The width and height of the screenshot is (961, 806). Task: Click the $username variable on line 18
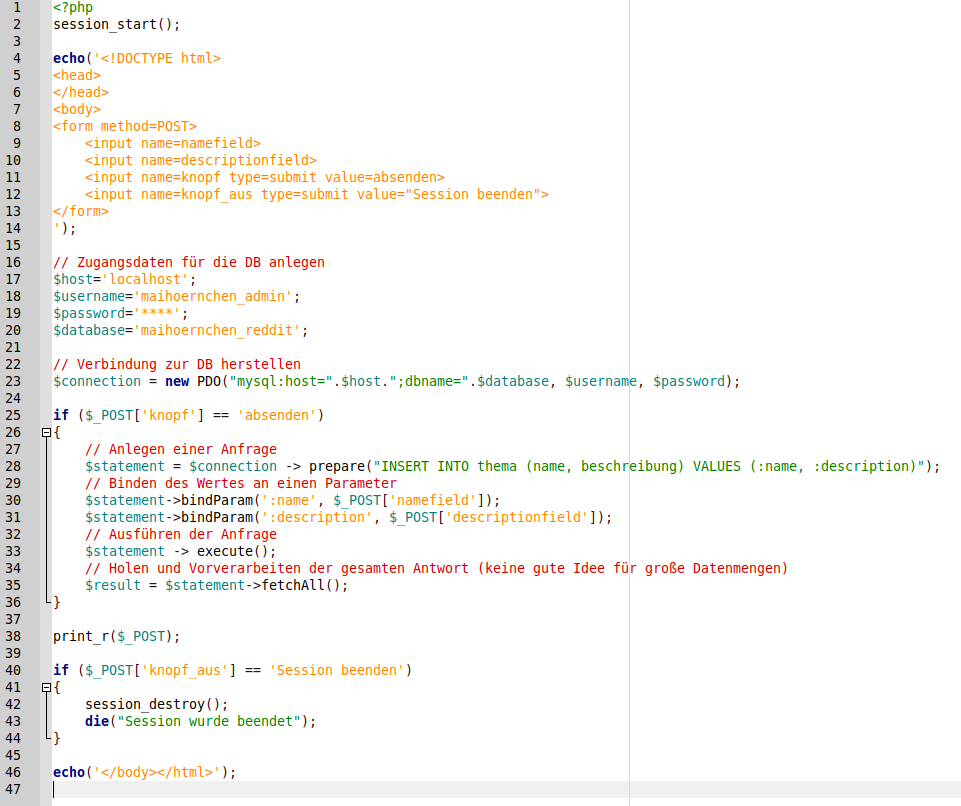click(x=89, y=296)
